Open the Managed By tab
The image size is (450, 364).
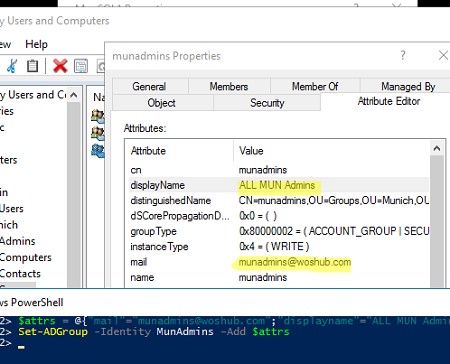click(408, 87)
